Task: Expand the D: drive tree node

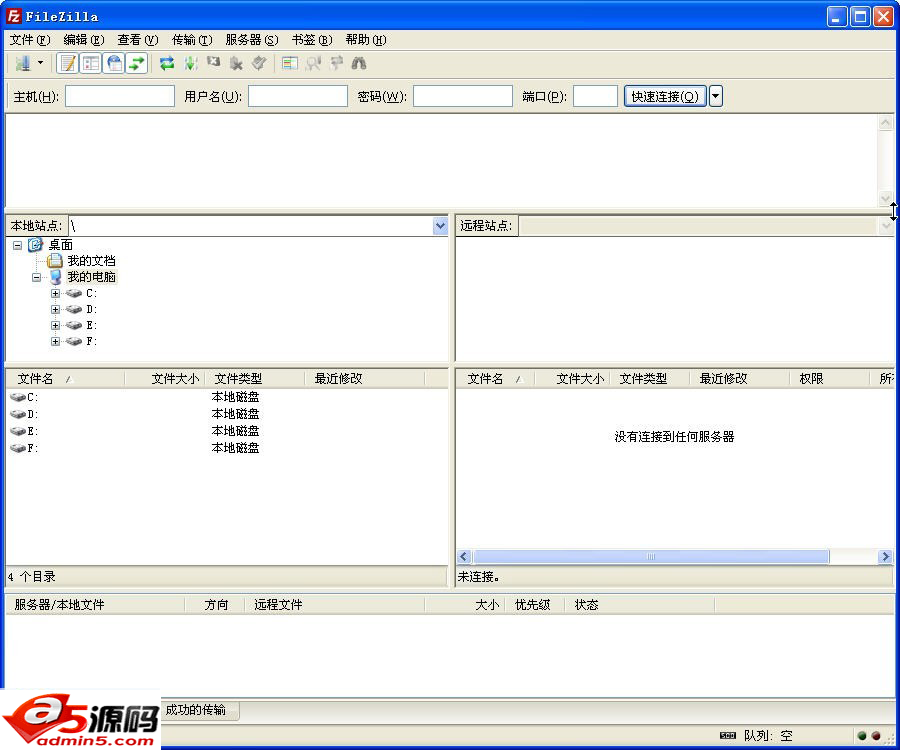Action: click(55, 309)
